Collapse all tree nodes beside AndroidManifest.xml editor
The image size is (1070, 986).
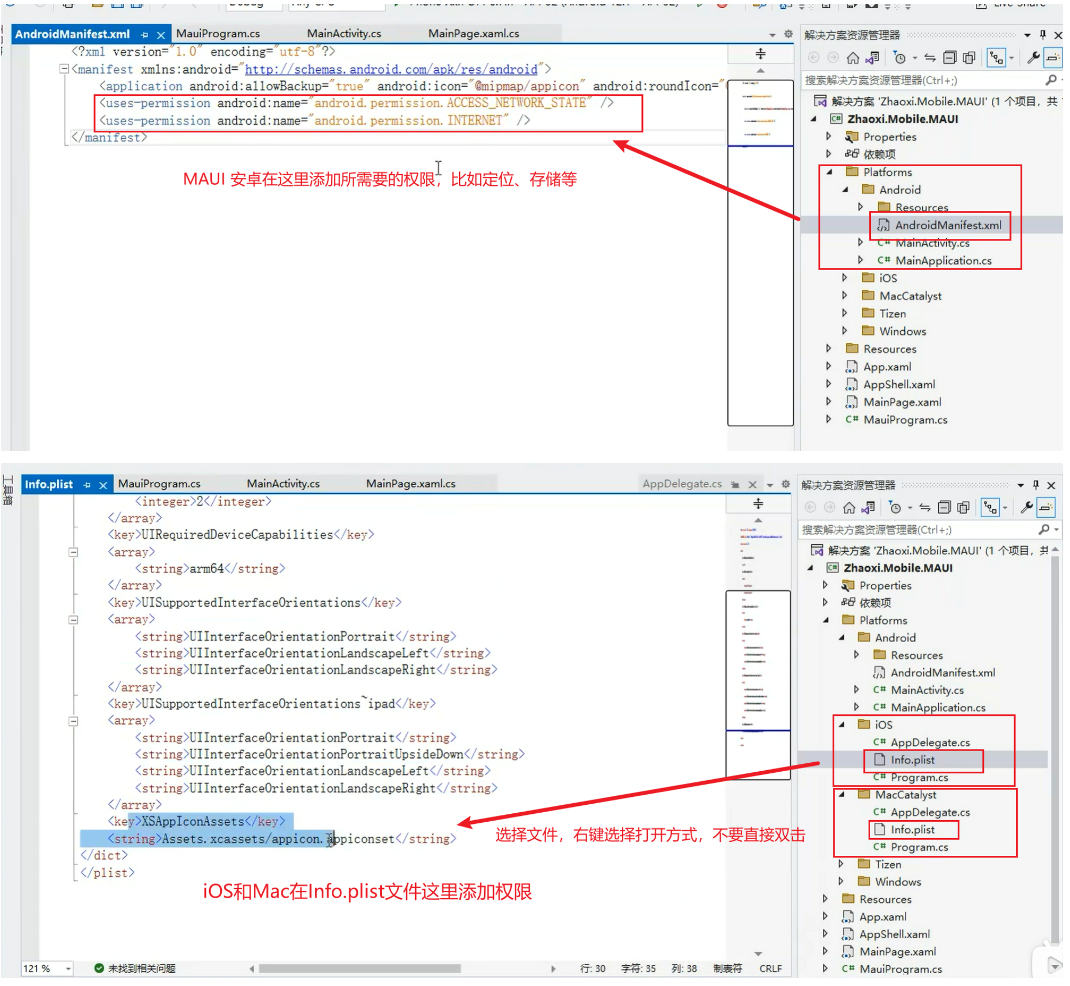click(x=950, y=58)
